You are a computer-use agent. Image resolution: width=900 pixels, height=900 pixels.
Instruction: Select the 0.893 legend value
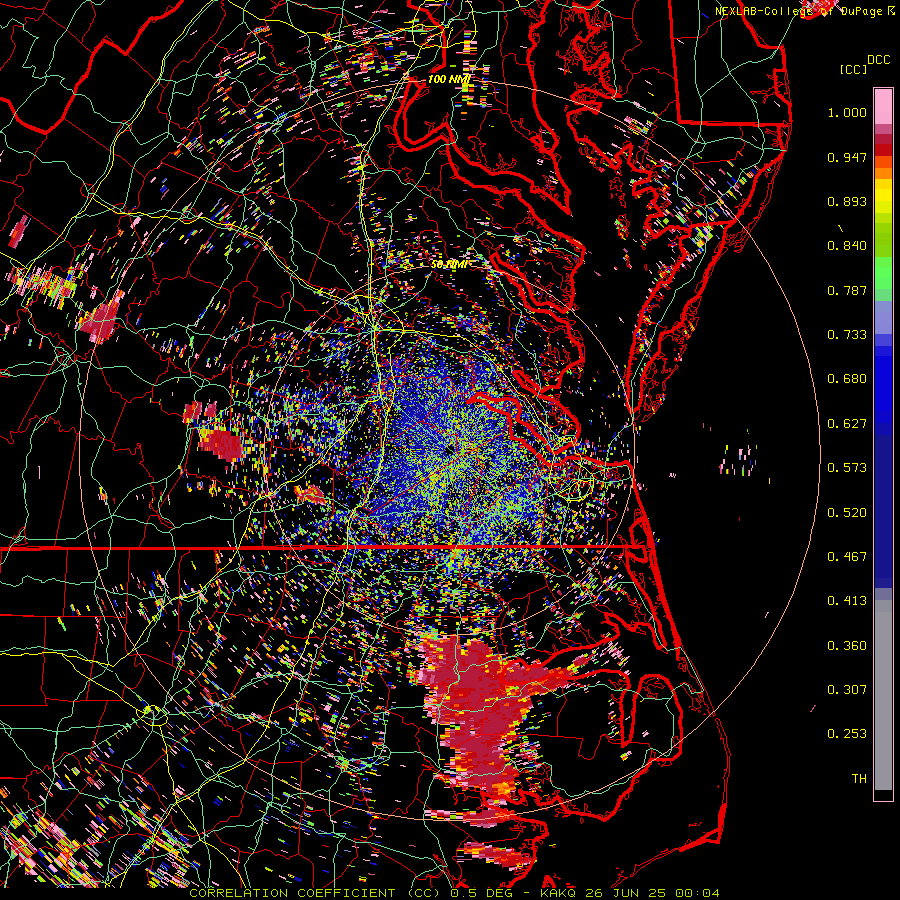pyautogui.click(x=847, y=201)
